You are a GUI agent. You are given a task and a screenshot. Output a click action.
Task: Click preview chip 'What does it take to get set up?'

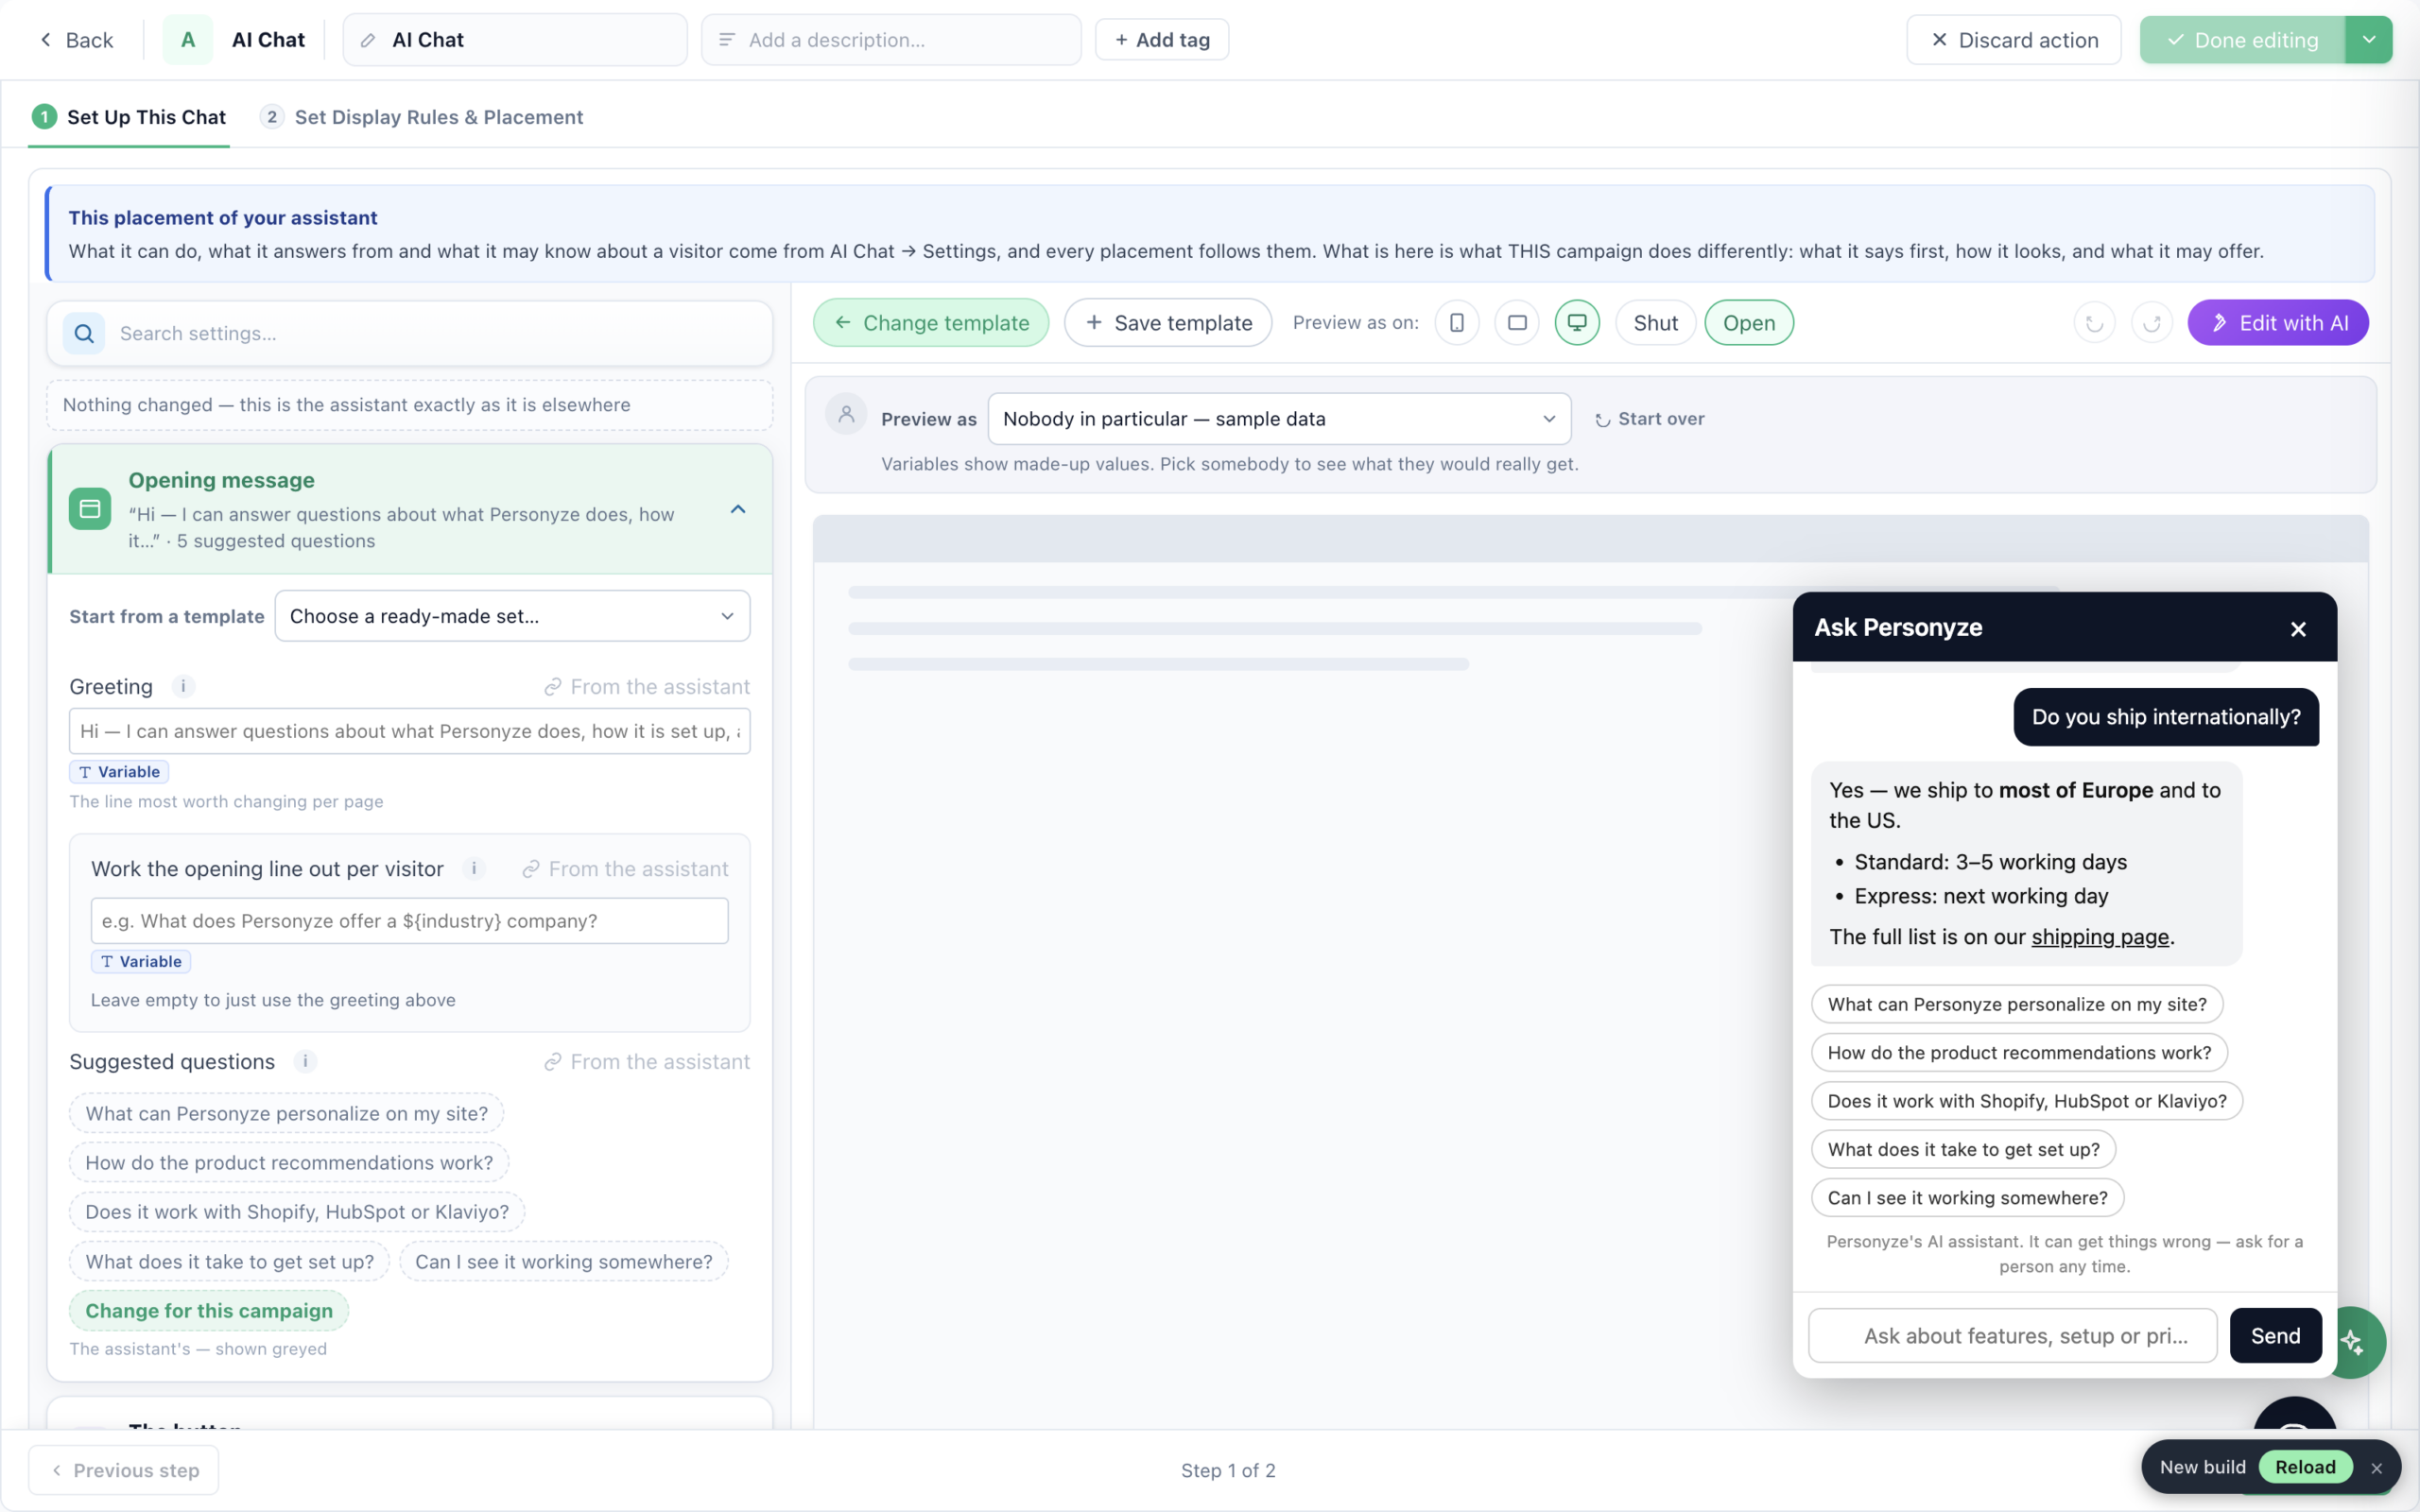[x=1963, y=1150]
